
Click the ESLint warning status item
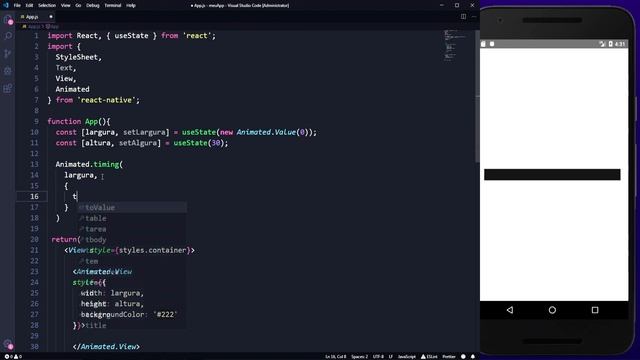pos(429,356)
